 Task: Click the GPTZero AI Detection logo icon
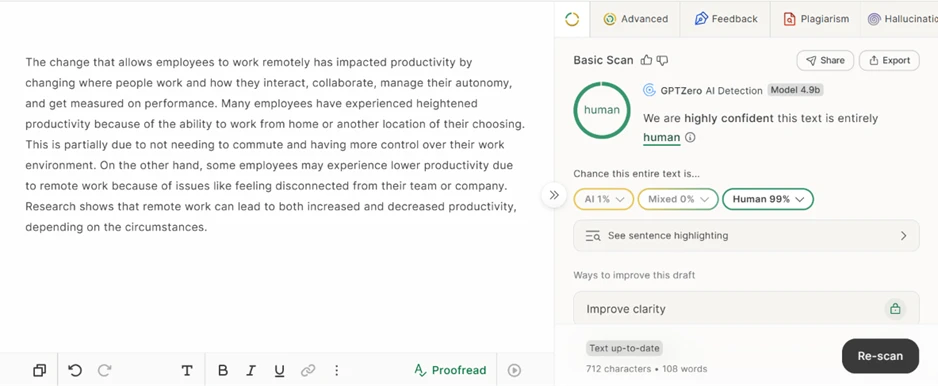pos(649,90)
